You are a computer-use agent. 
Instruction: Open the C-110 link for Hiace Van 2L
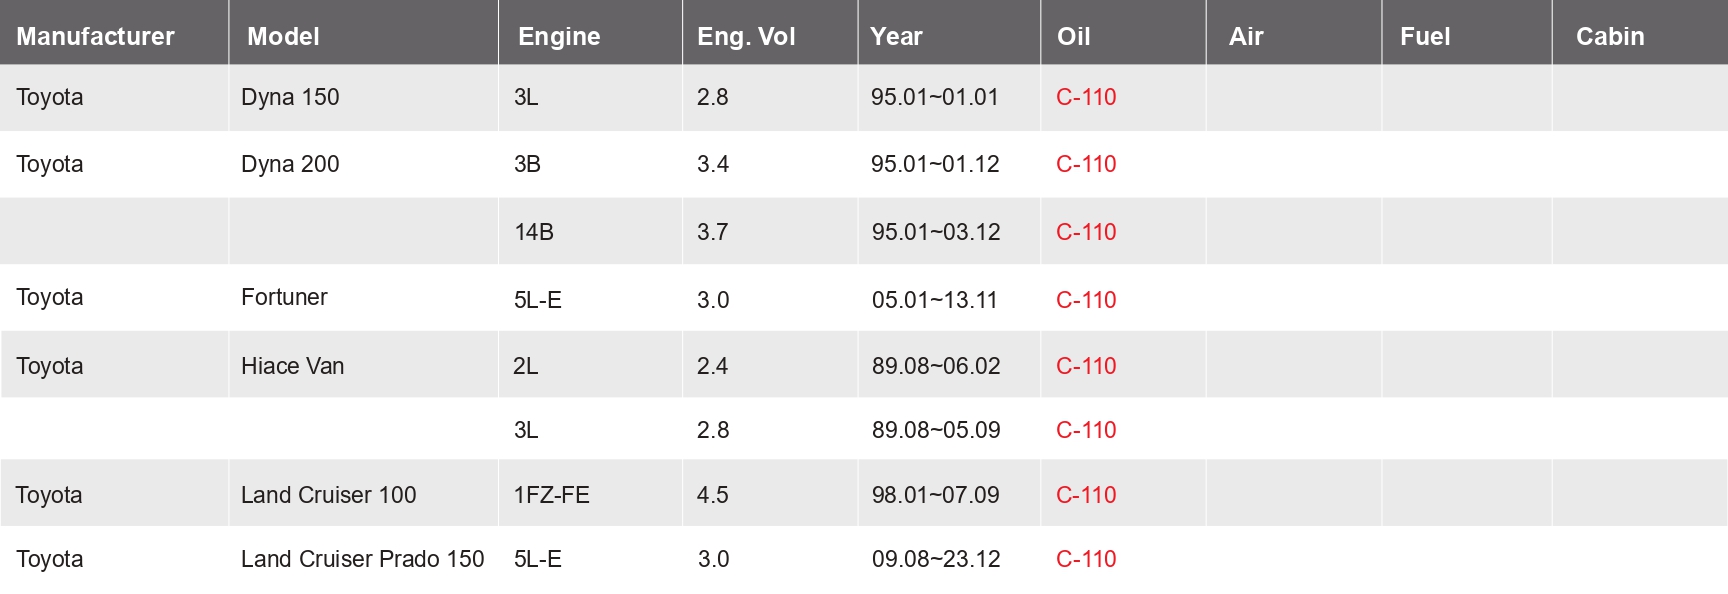tap(1086, 366)
